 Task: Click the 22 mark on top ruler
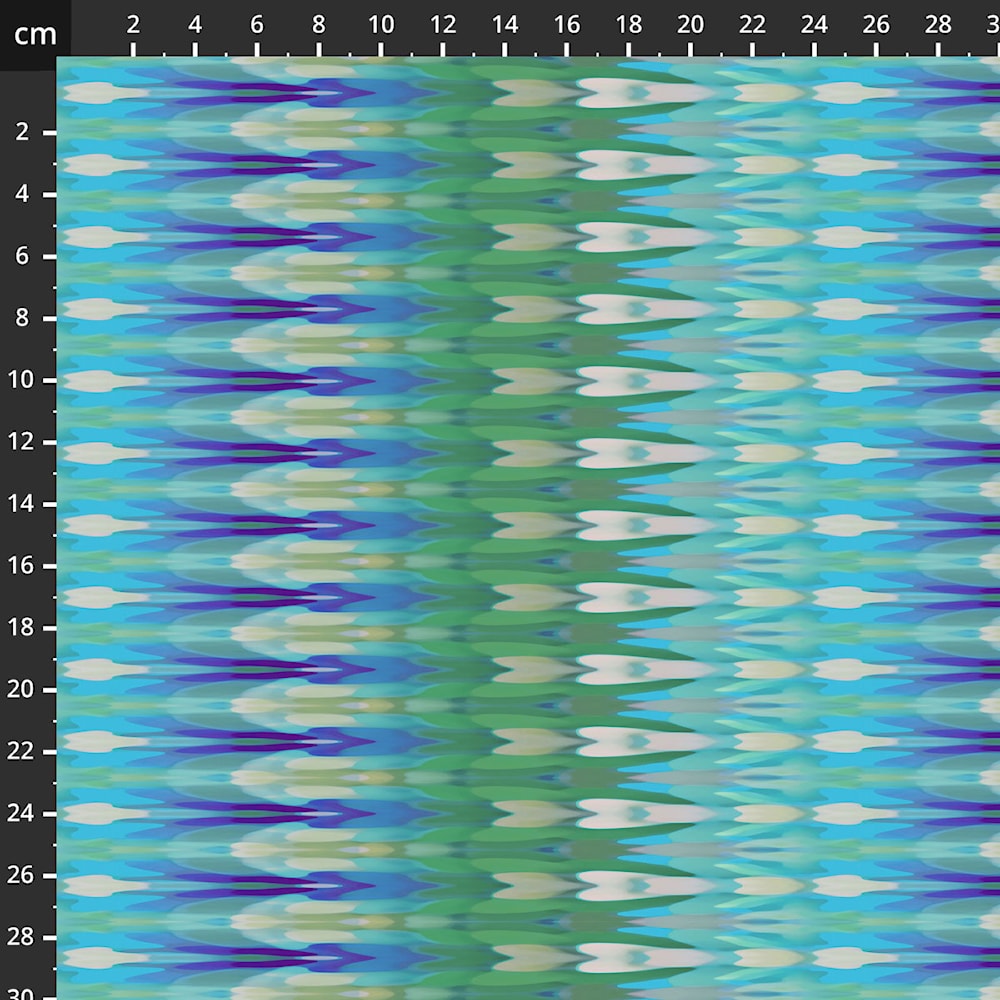753,26
